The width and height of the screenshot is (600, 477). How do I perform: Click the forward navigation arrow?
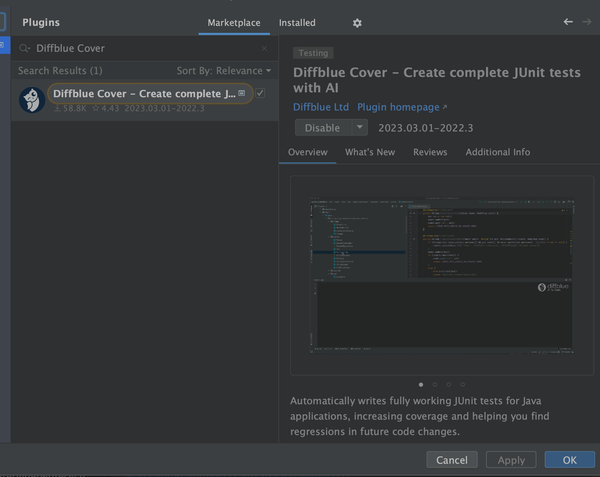tap(587, 22)
